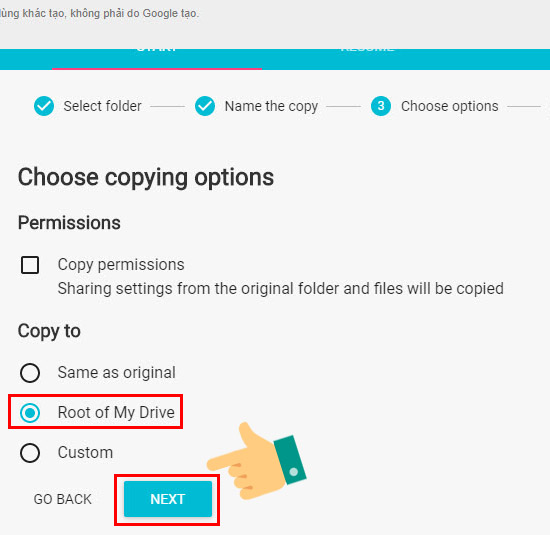
Task: Tick the Copy permissions checkbox
Action: [30, 265]
